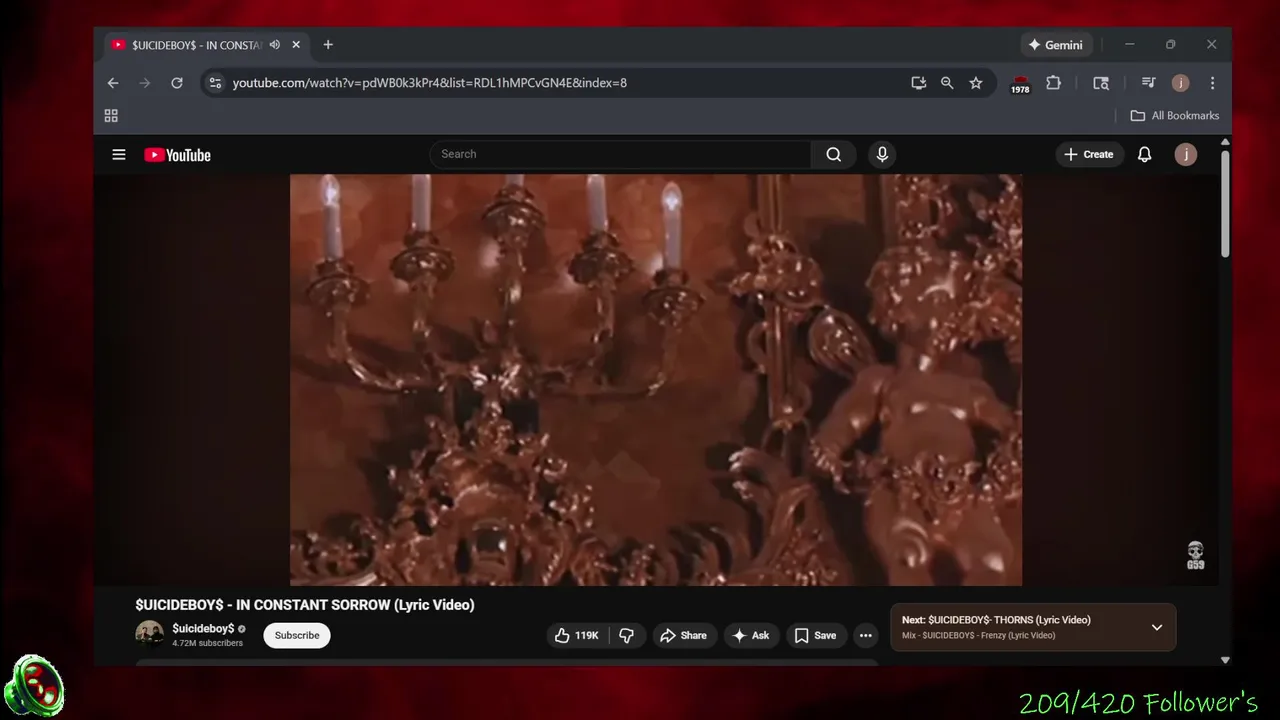Share the video
This screenshot has height=720, width=1280.
coord(683,635)
